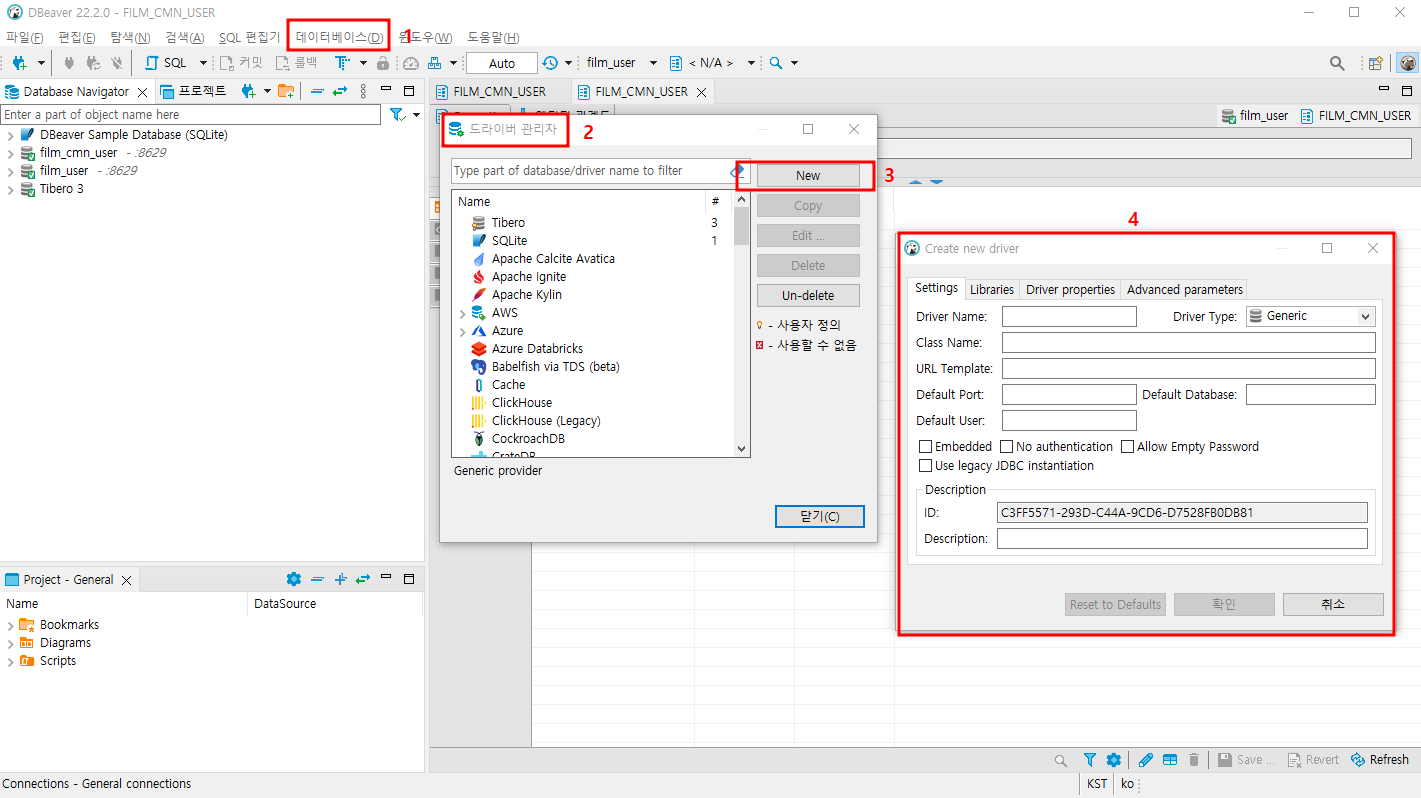
Task: Select ClickHouse (Legacy) driver entry
Action: pos(546,421)
